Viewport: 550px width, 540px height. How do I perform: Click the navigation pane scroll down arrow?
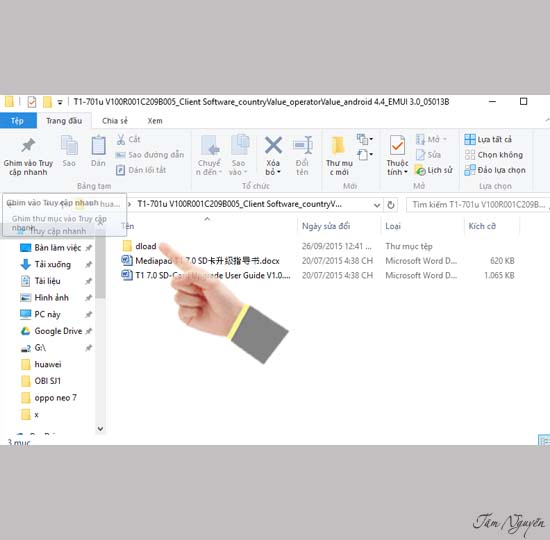[100, 428]
